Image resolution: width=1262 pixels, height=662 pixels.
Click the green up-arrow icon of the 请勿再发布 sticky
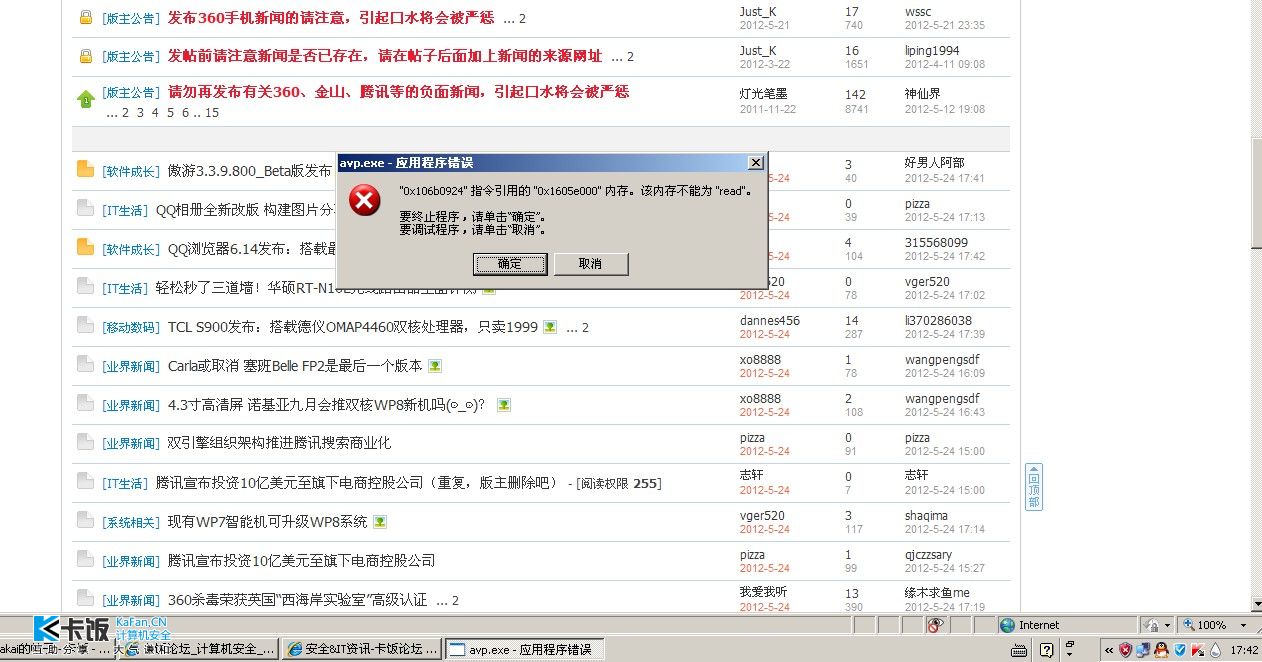[86, 99]
